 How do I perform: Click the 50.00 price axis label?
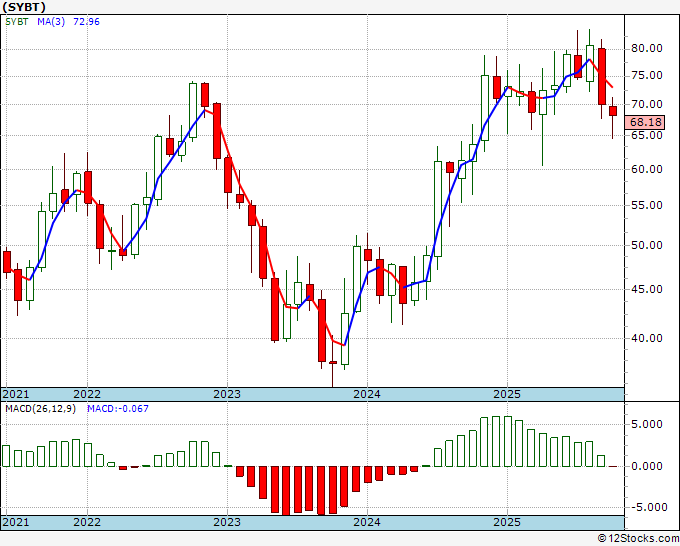click(x=647, y=245)
